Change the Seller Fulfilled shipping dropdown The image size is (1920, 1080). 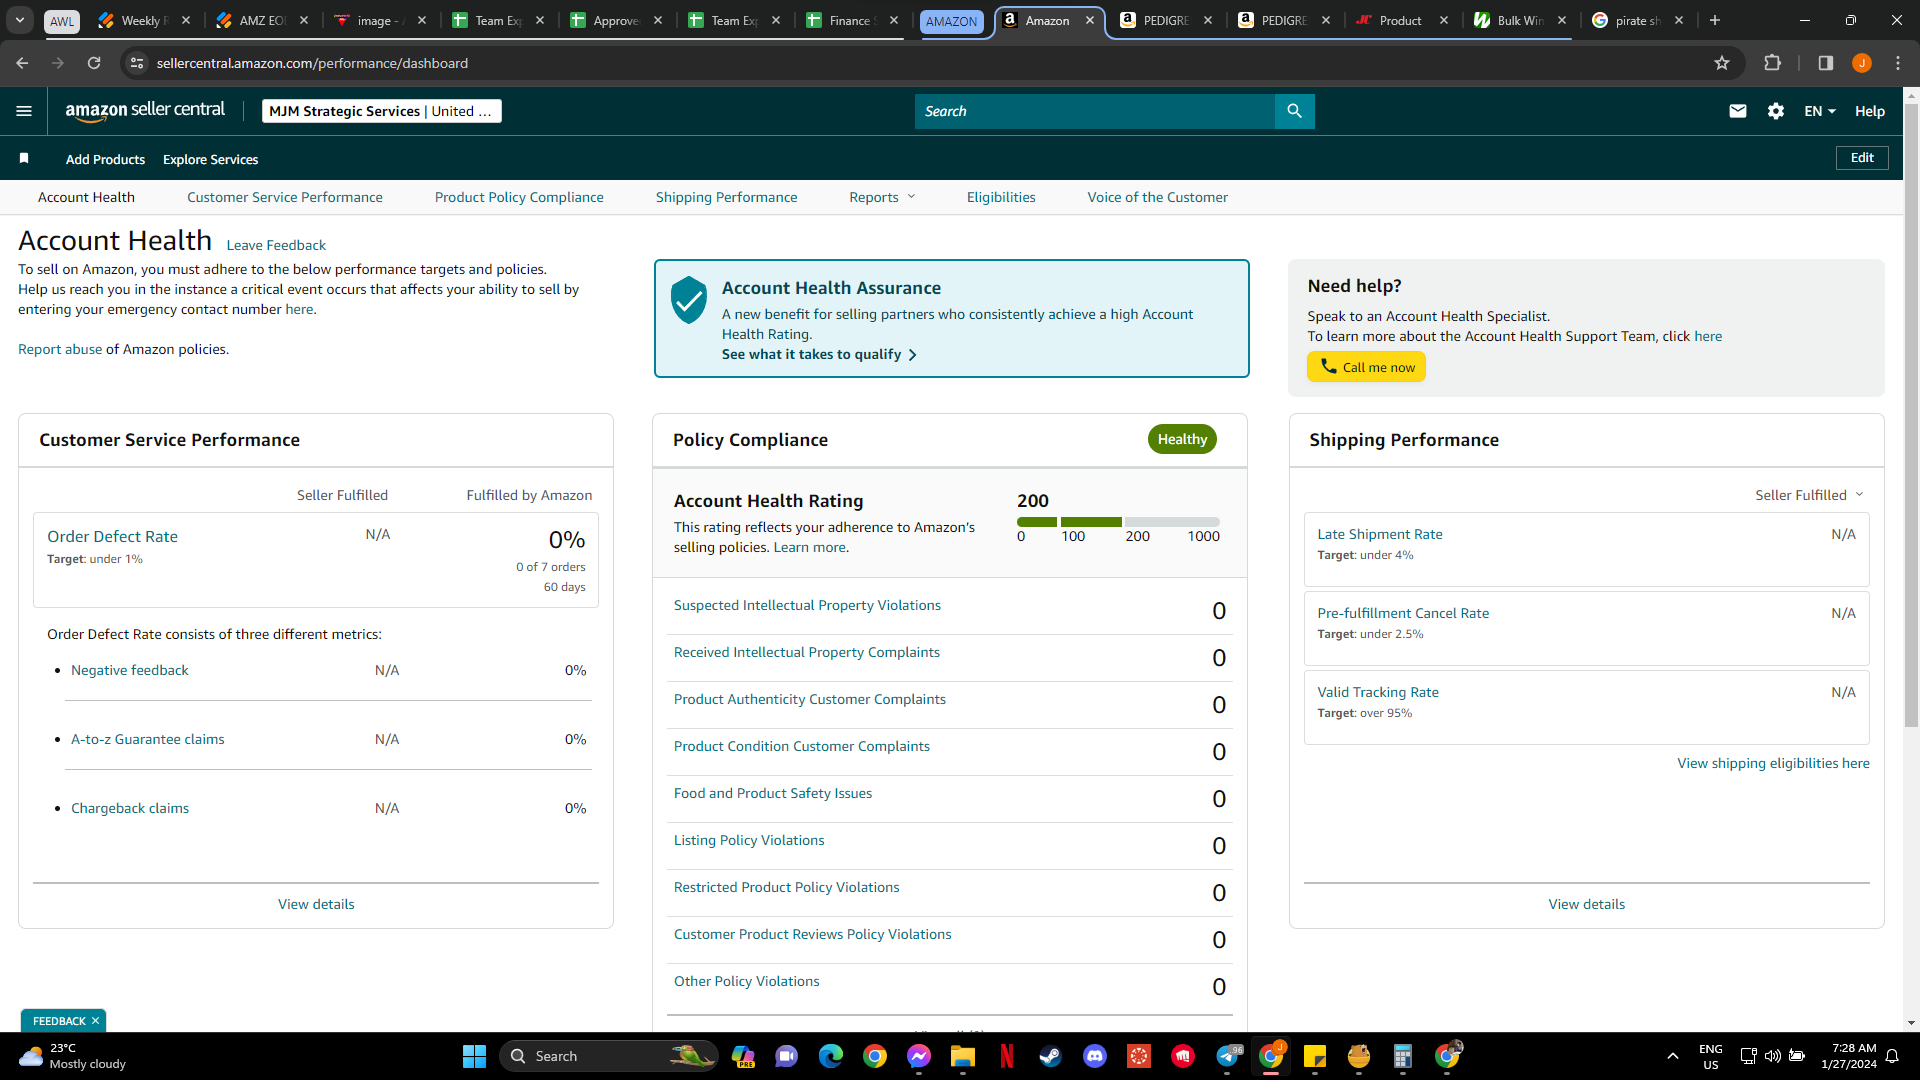point(1809,495)
